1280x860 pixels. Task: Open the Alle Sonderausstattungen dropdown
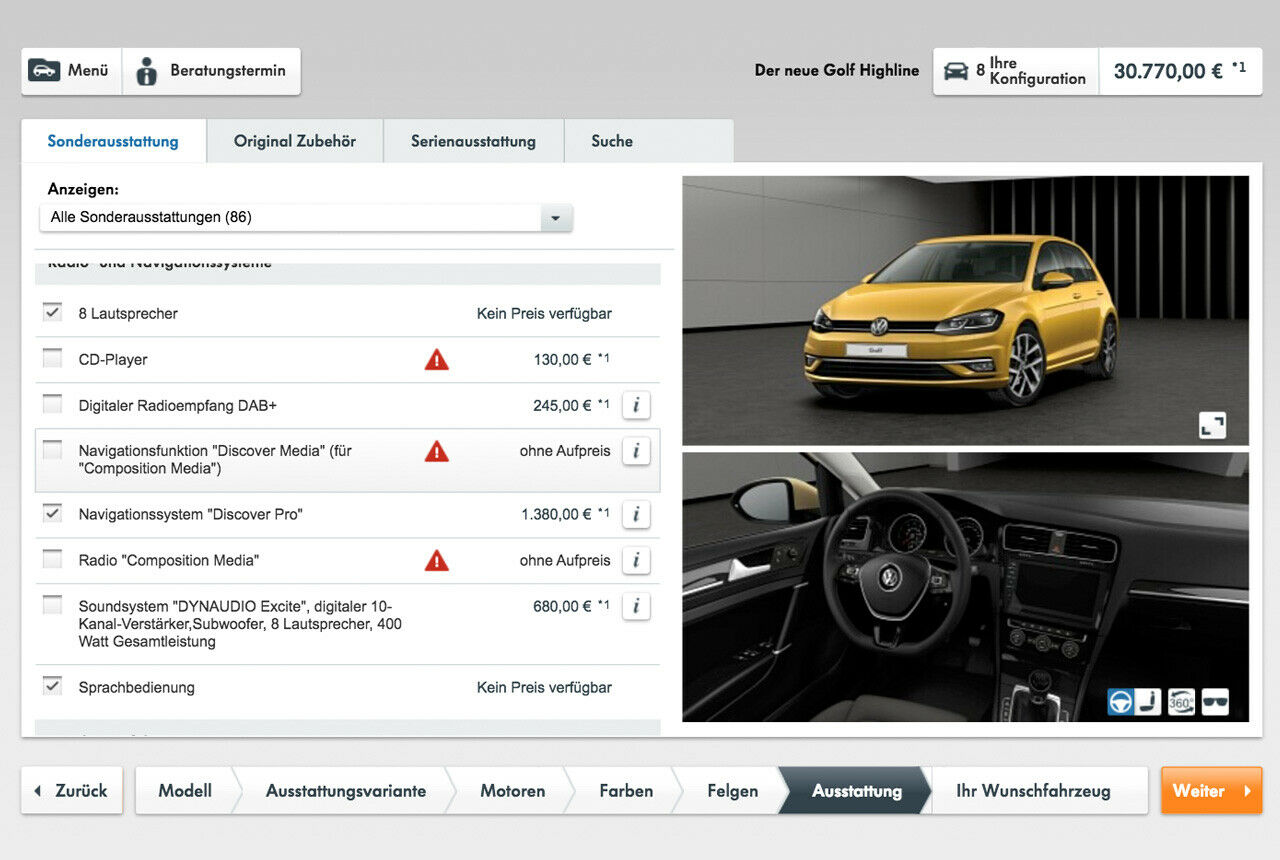pyautogui.click(x=306, y=217)
